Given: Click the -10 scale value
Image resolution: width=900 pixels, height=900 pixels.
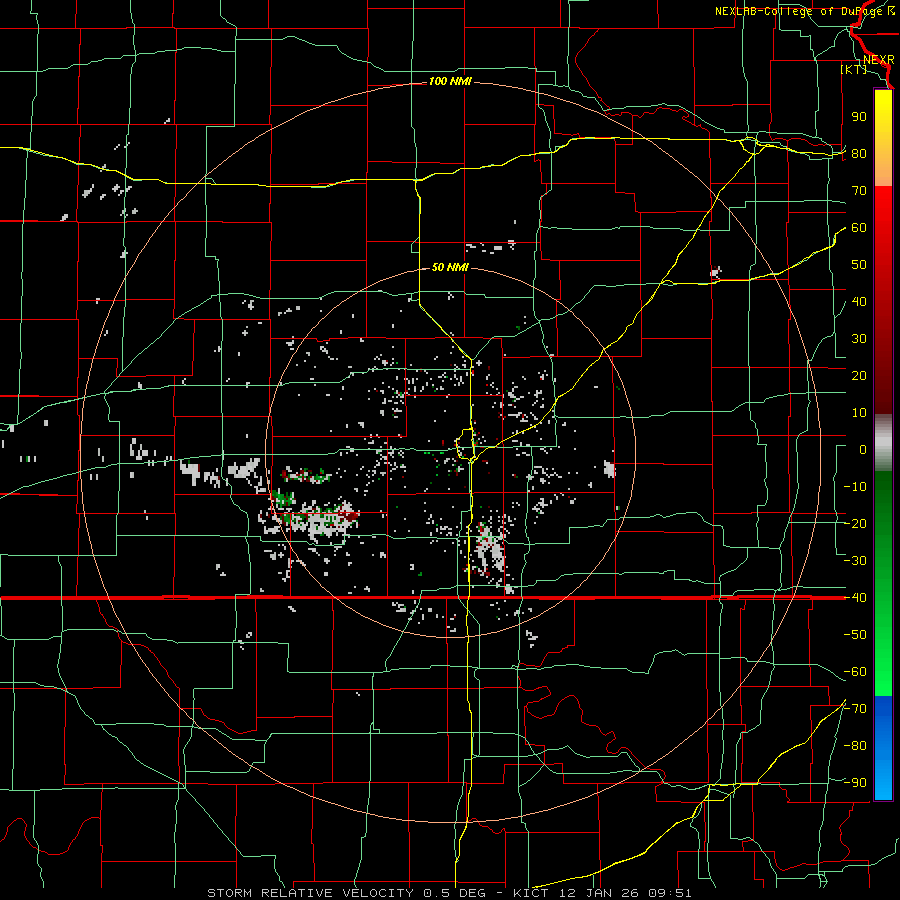Looking at the screenshot, I should coord(855,487).
